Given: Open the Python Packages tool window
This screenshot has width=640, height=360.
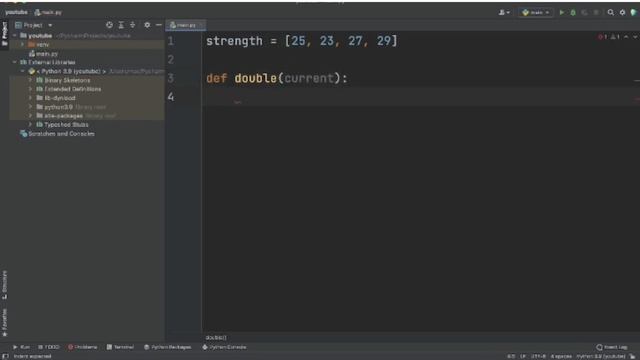Looking at the screenshot, I should coord(167,347).
